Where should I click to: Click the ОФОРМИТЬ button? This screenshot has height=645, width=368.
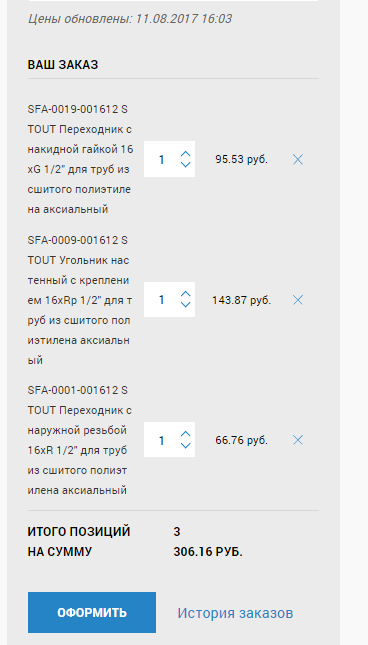tap(92, 613)
